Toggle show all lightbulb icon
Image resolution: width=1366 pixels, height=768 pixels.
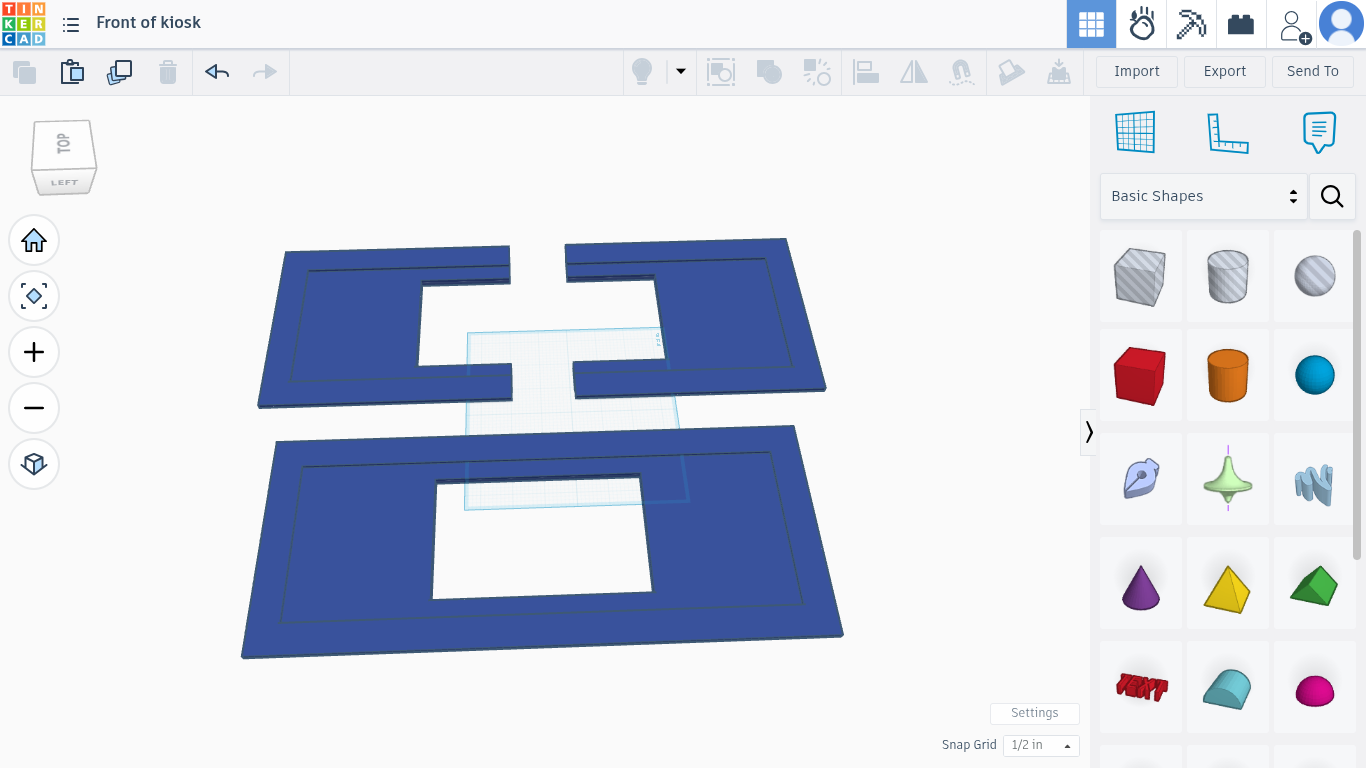[642, 72]
